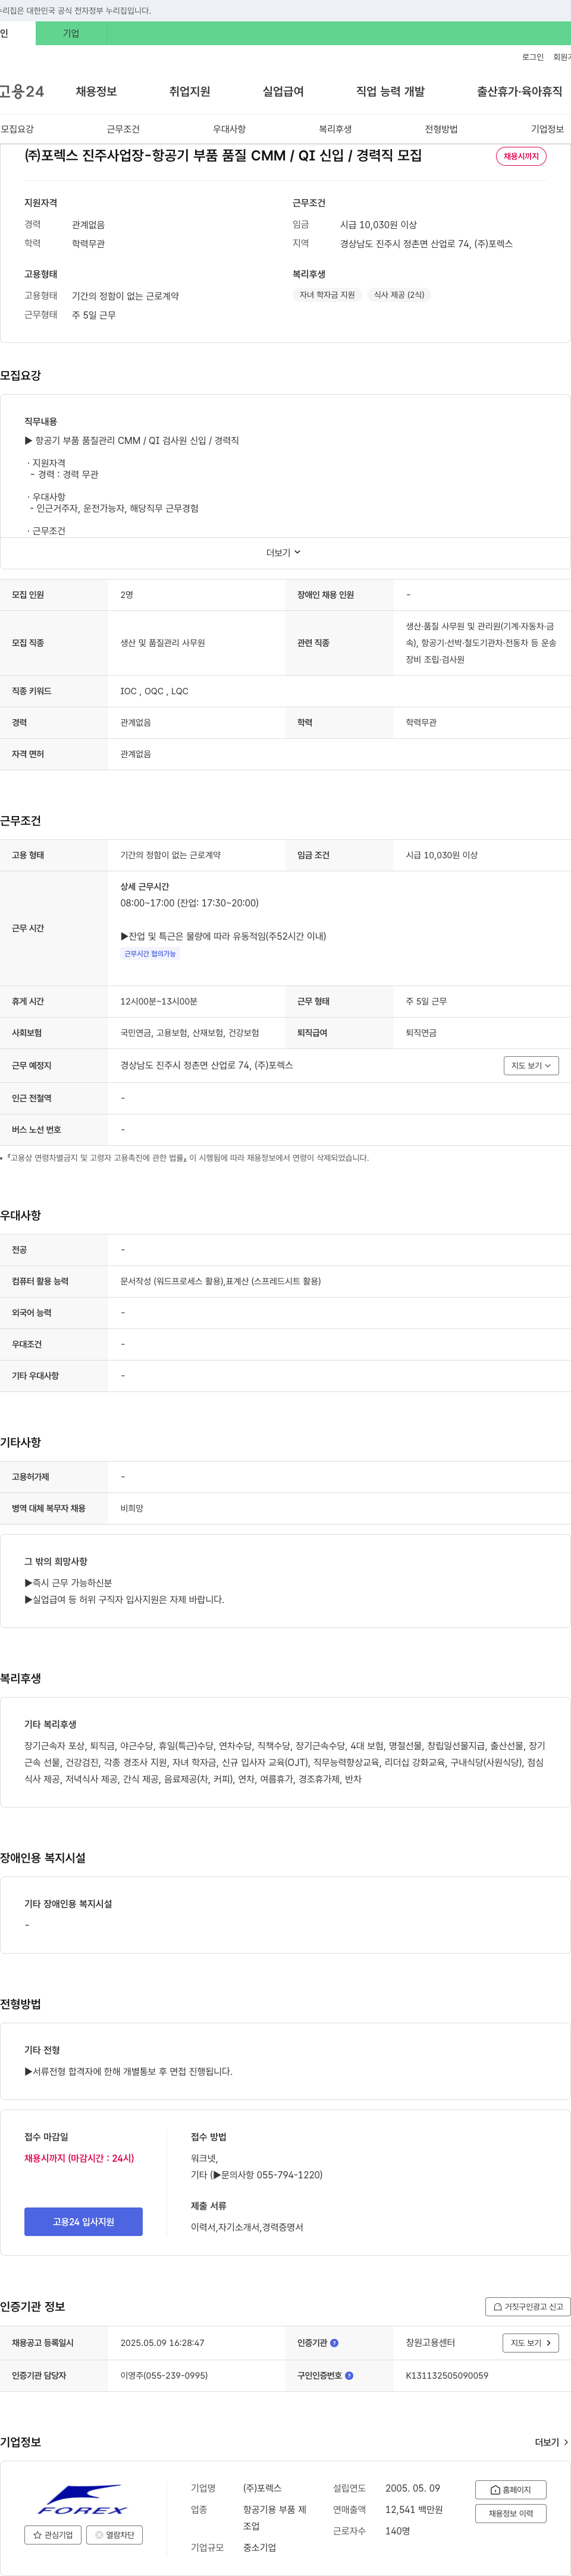Open the FOREX company logo
Image resolution: width=571 pixels, height=2576 pixels.
pos(83,2498)
